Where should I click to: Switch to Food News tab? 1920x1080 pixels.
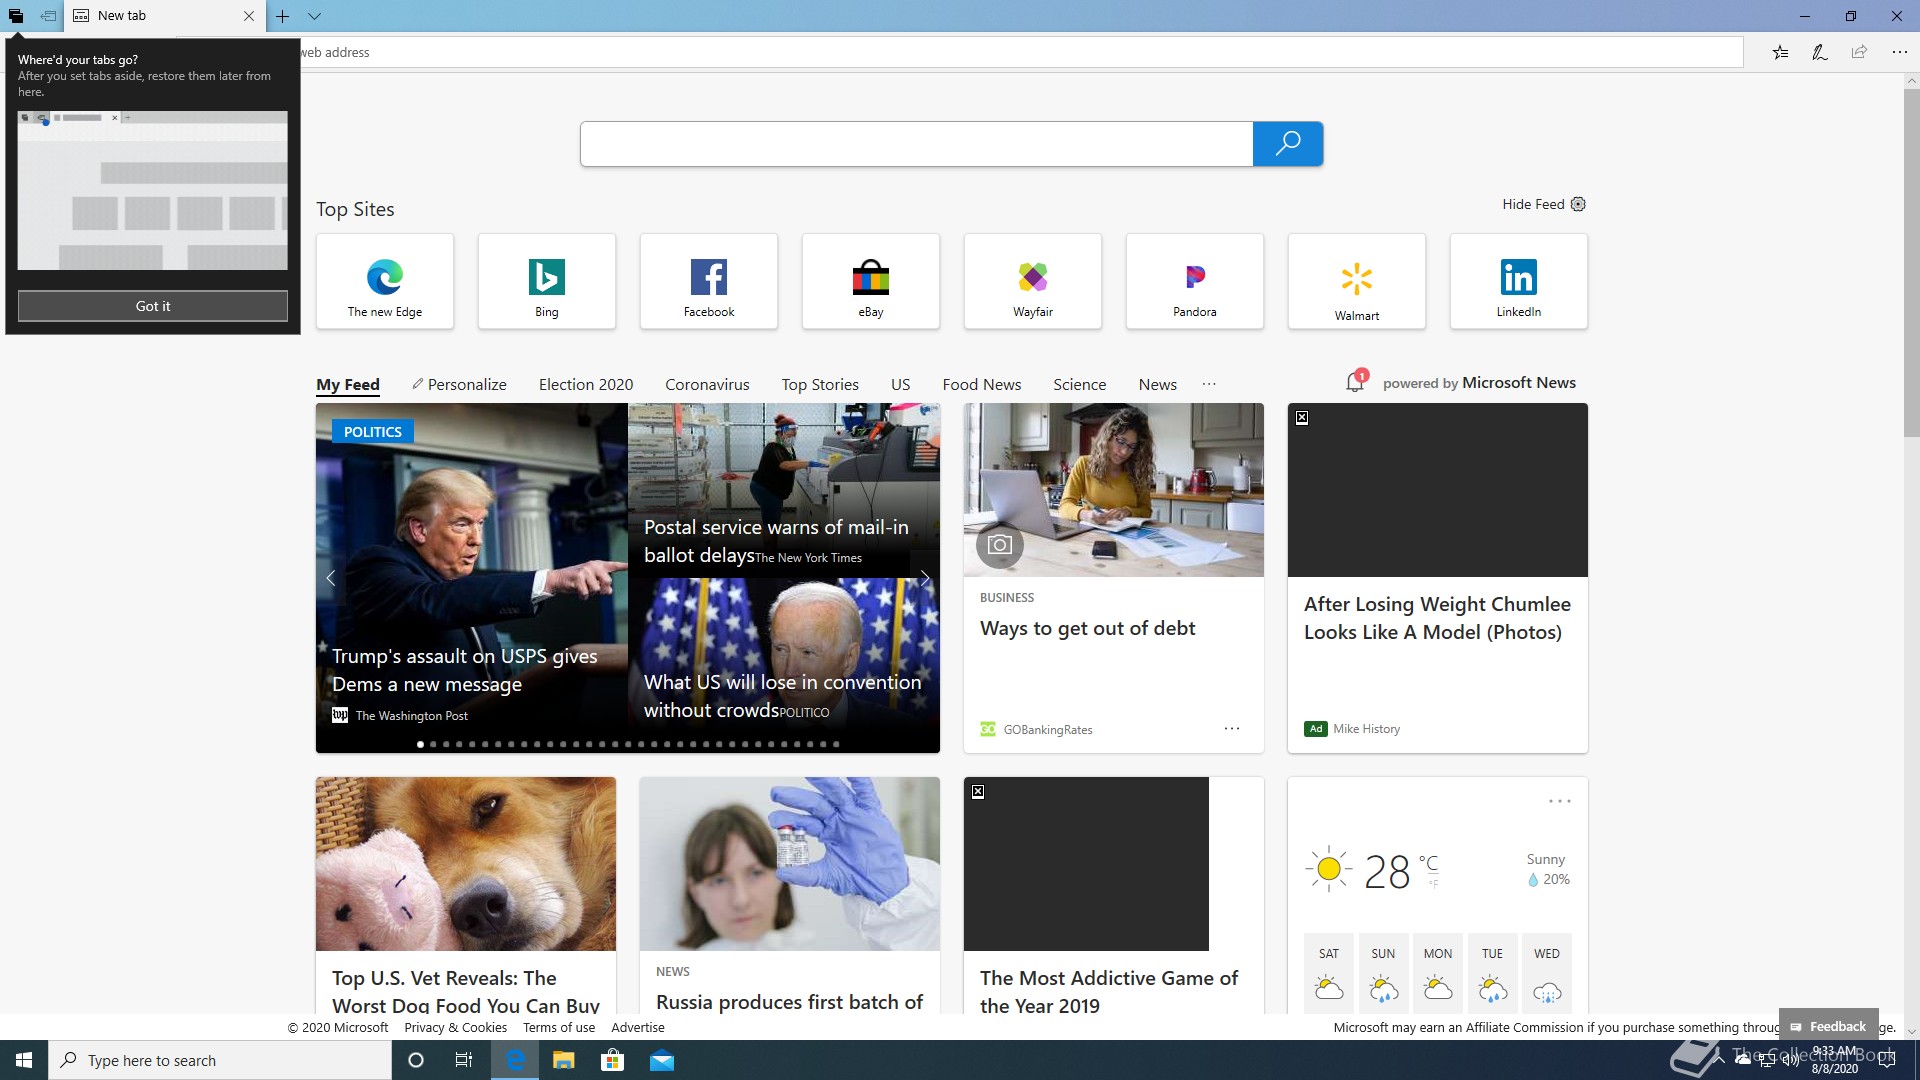pos(981,384)
